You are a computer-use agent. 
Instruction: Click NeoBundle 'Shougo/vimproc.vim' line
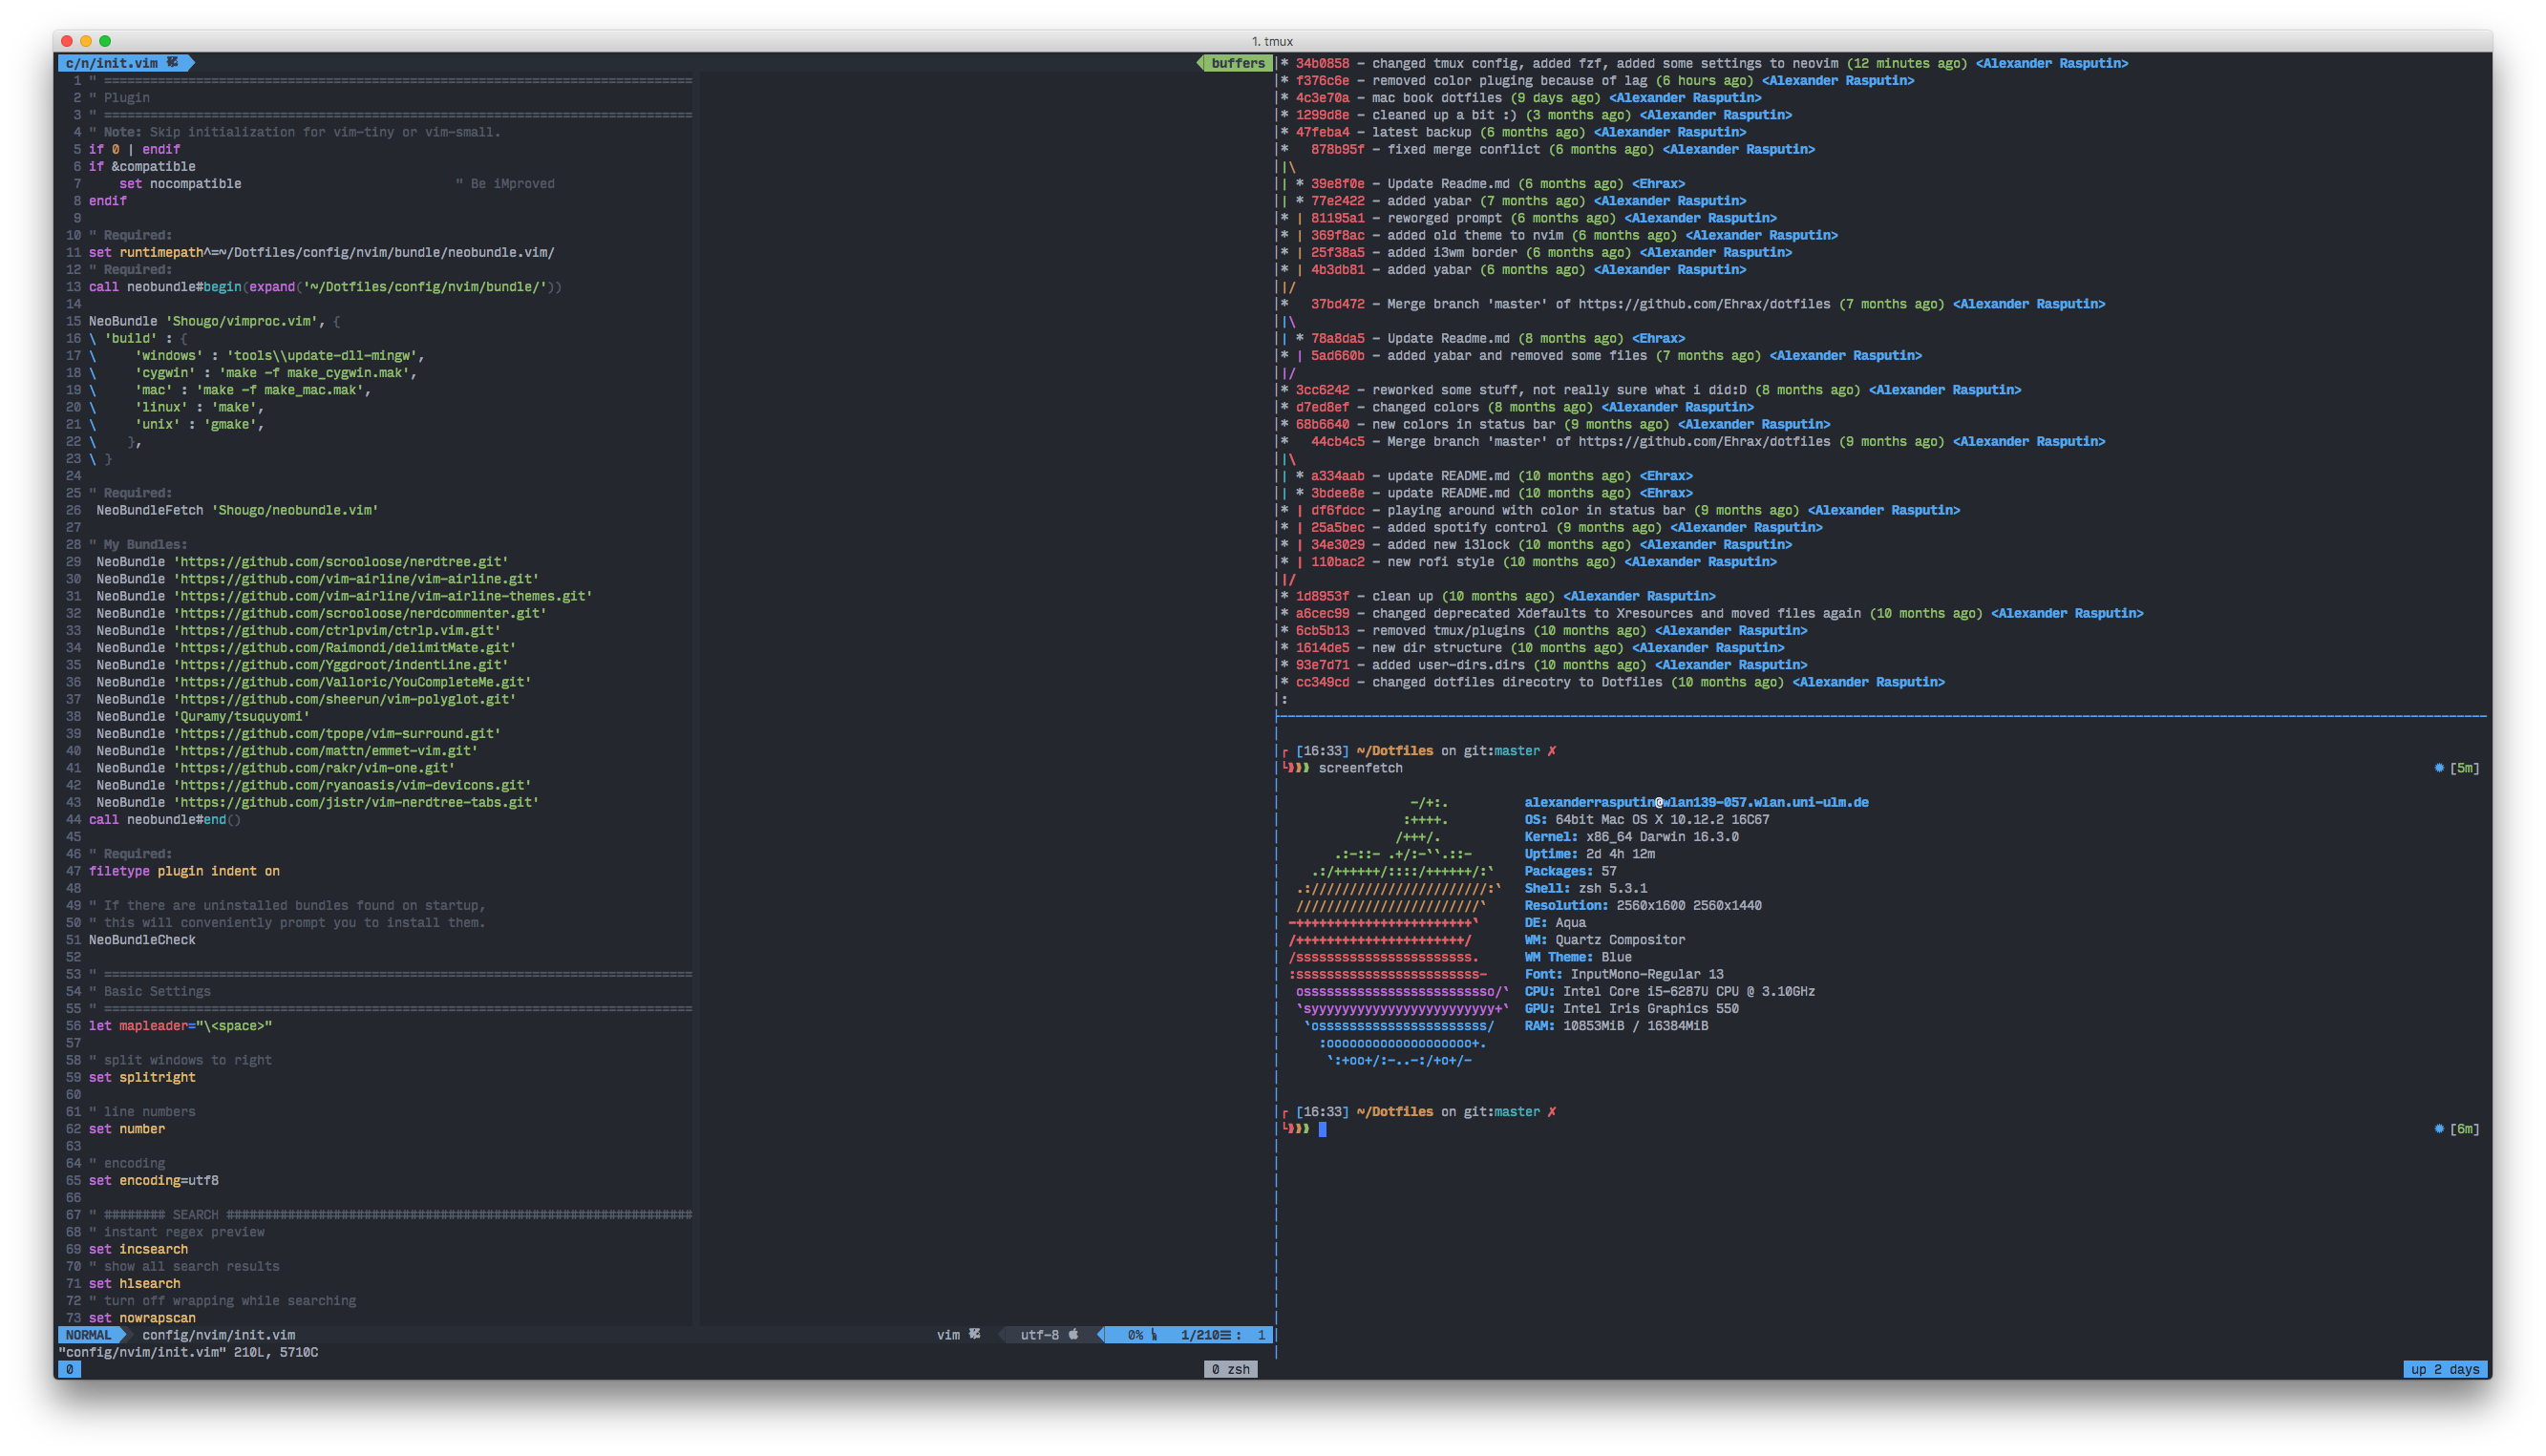click(214, 321)
